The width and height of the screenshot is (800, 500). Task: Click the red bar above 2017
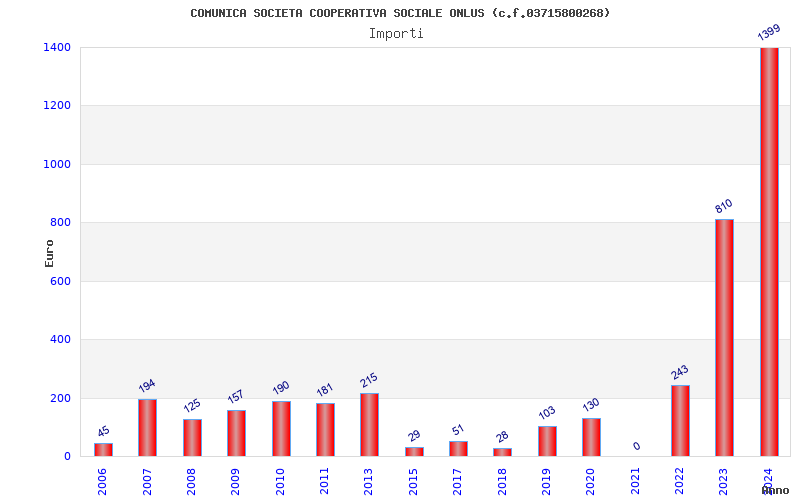(x=458, y=448)
